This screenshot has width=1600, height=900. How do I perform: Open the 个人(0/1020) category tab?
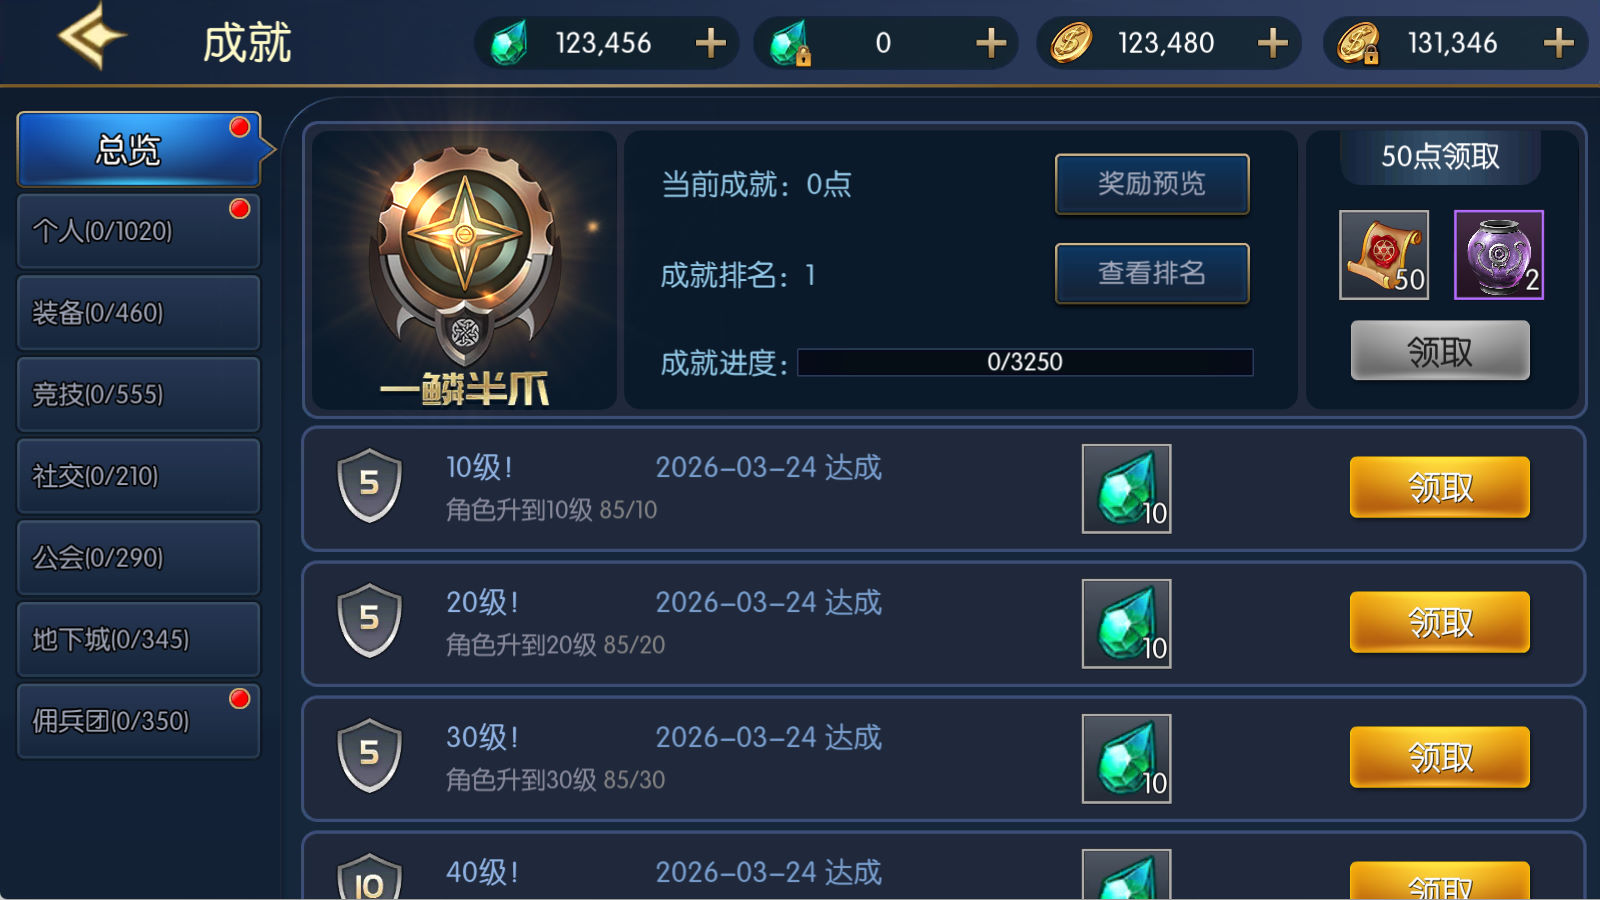point(138,231)
